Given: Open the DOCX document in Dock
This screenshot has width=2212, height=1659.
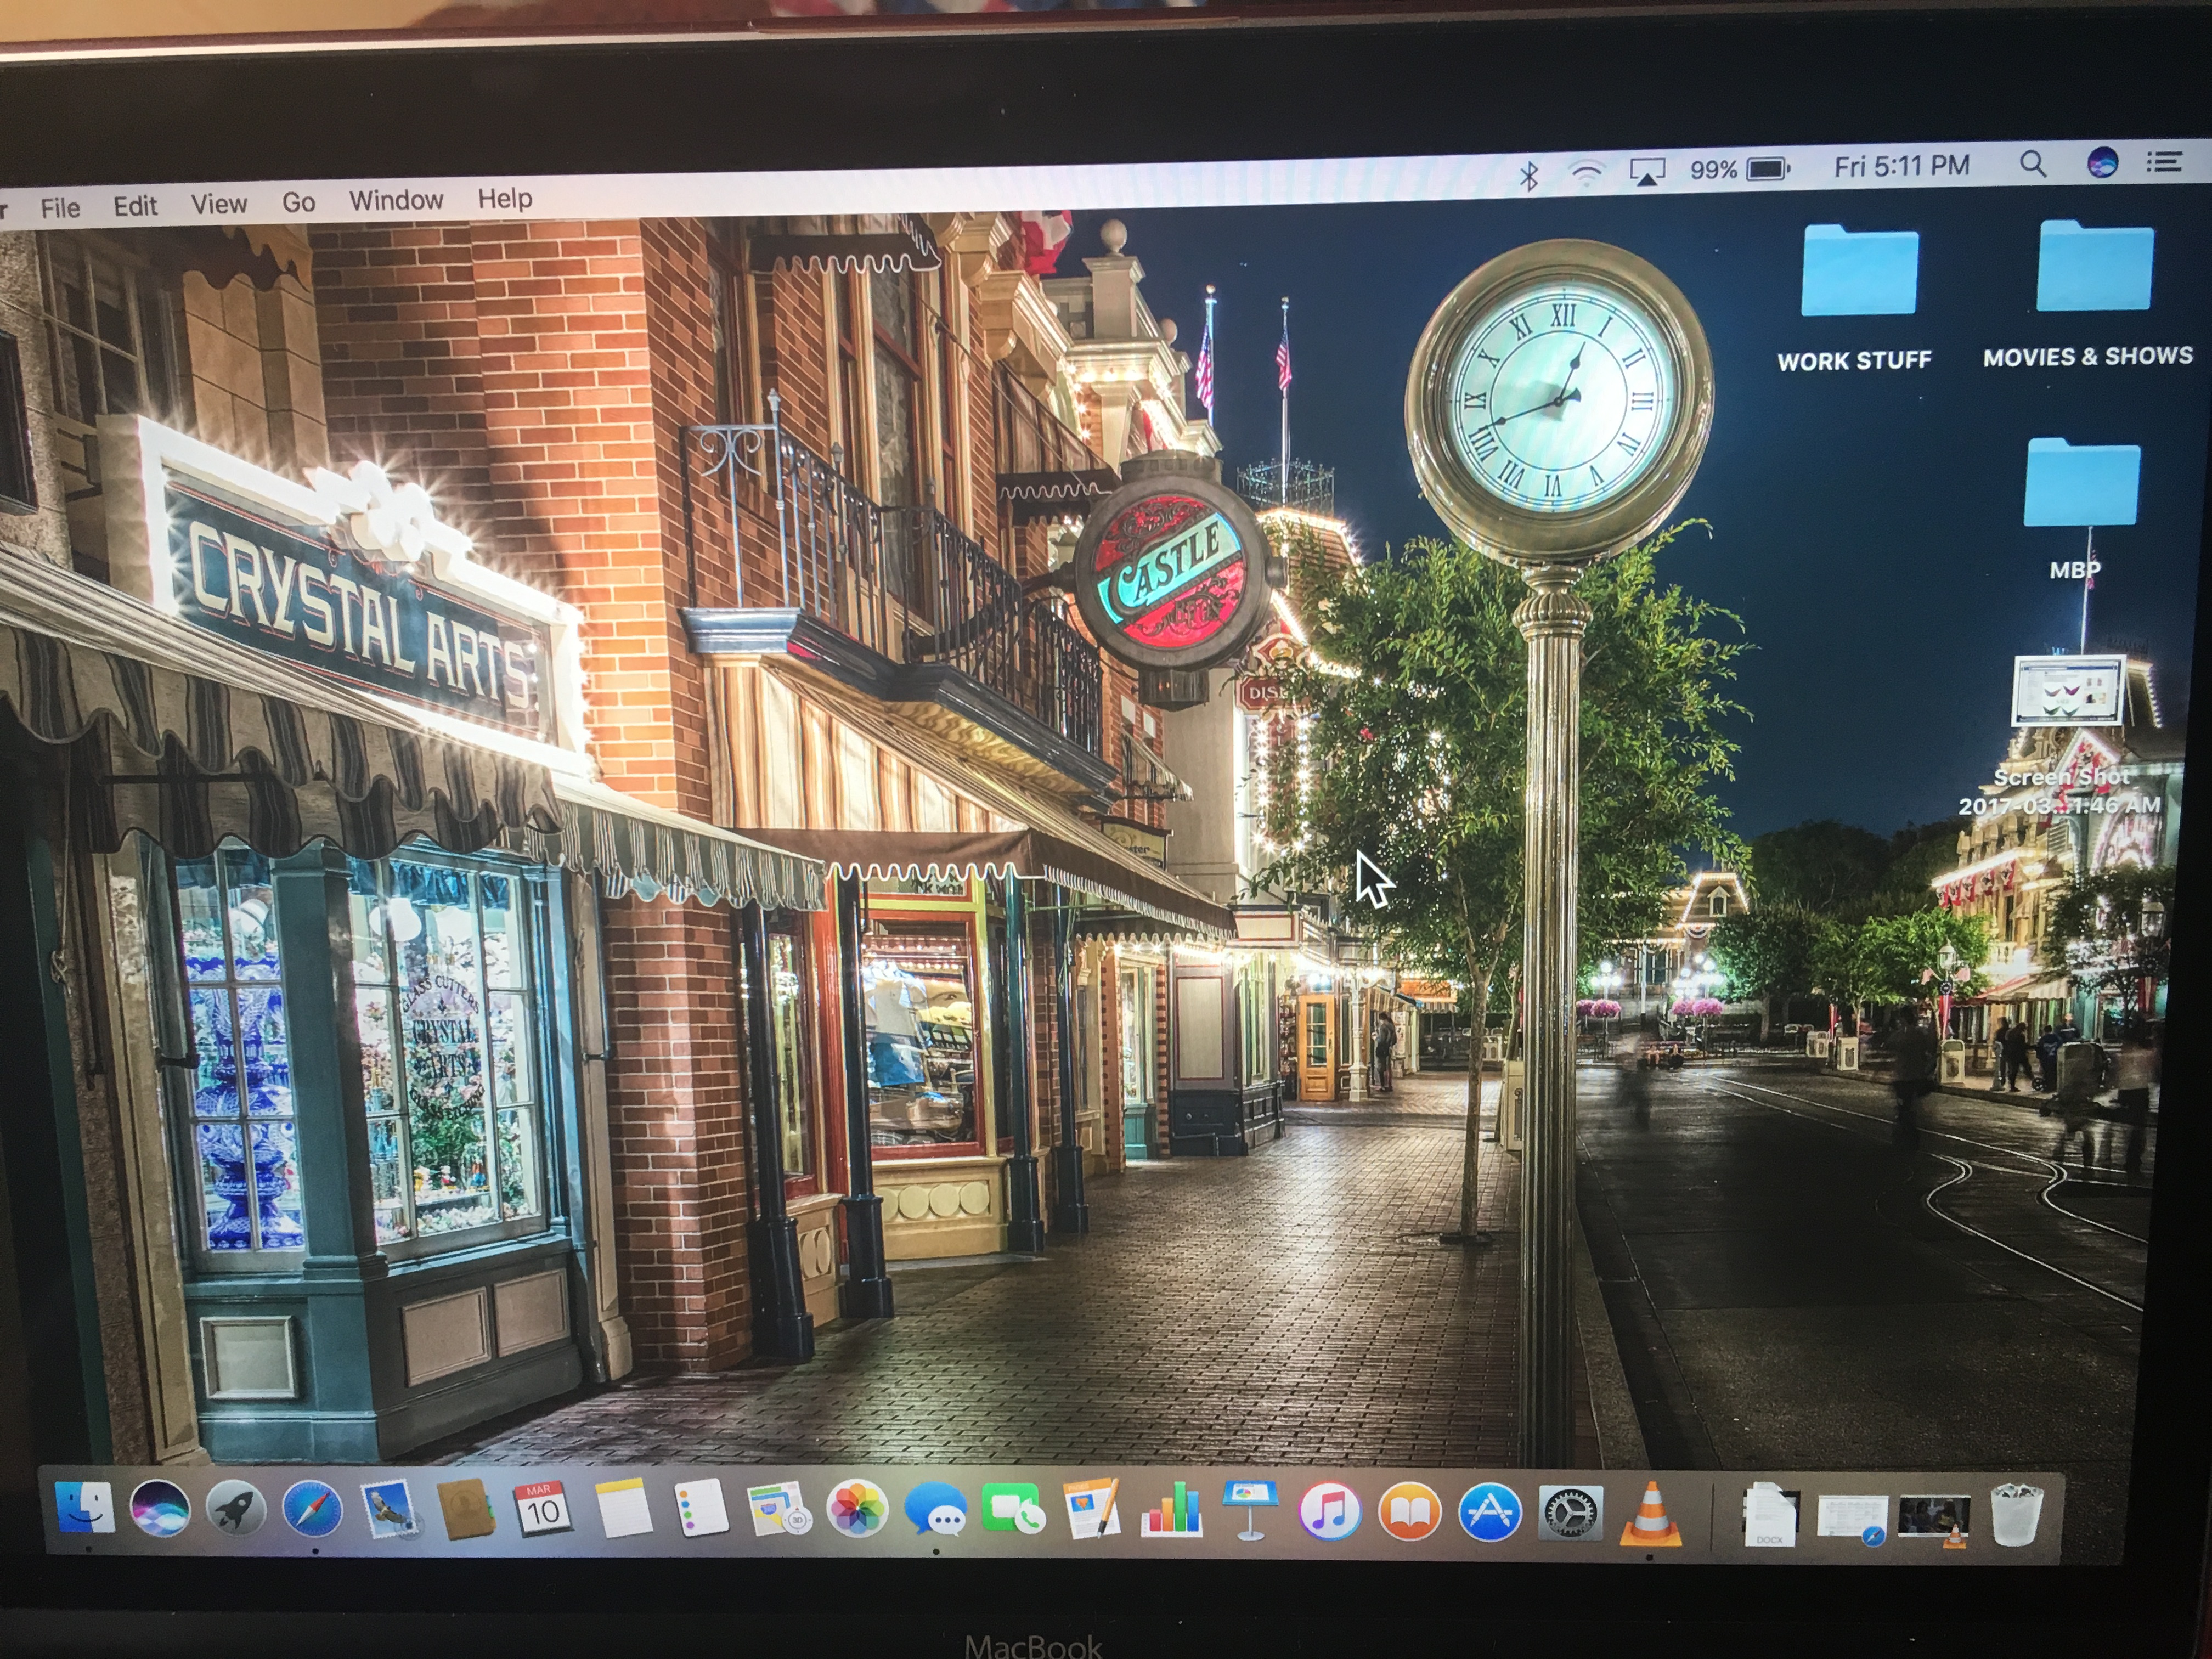Looking at the screenshot, I should [1770, 1515].
